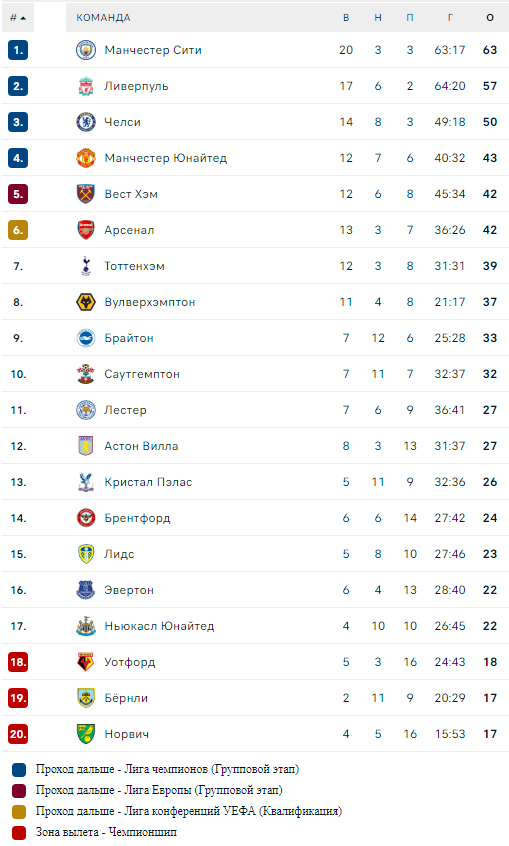
Task: Sort table by the # position column
Action: coord(18,18)
